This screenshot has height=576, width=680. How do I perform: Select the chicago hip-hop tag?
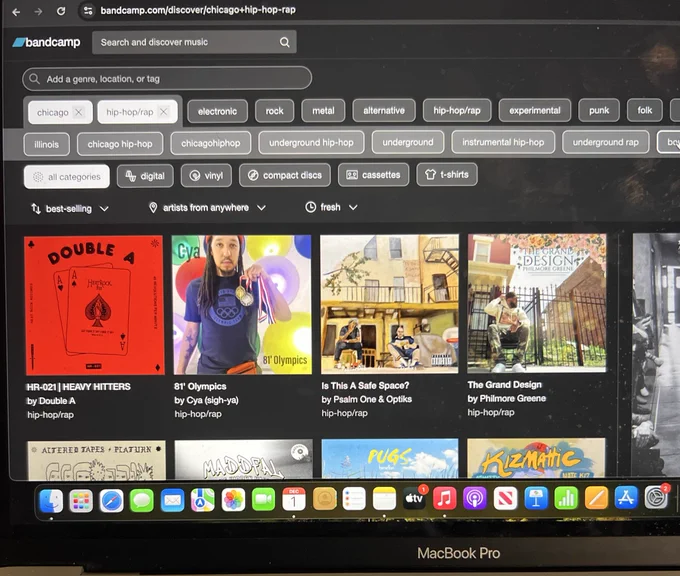(x=120, y=144)
